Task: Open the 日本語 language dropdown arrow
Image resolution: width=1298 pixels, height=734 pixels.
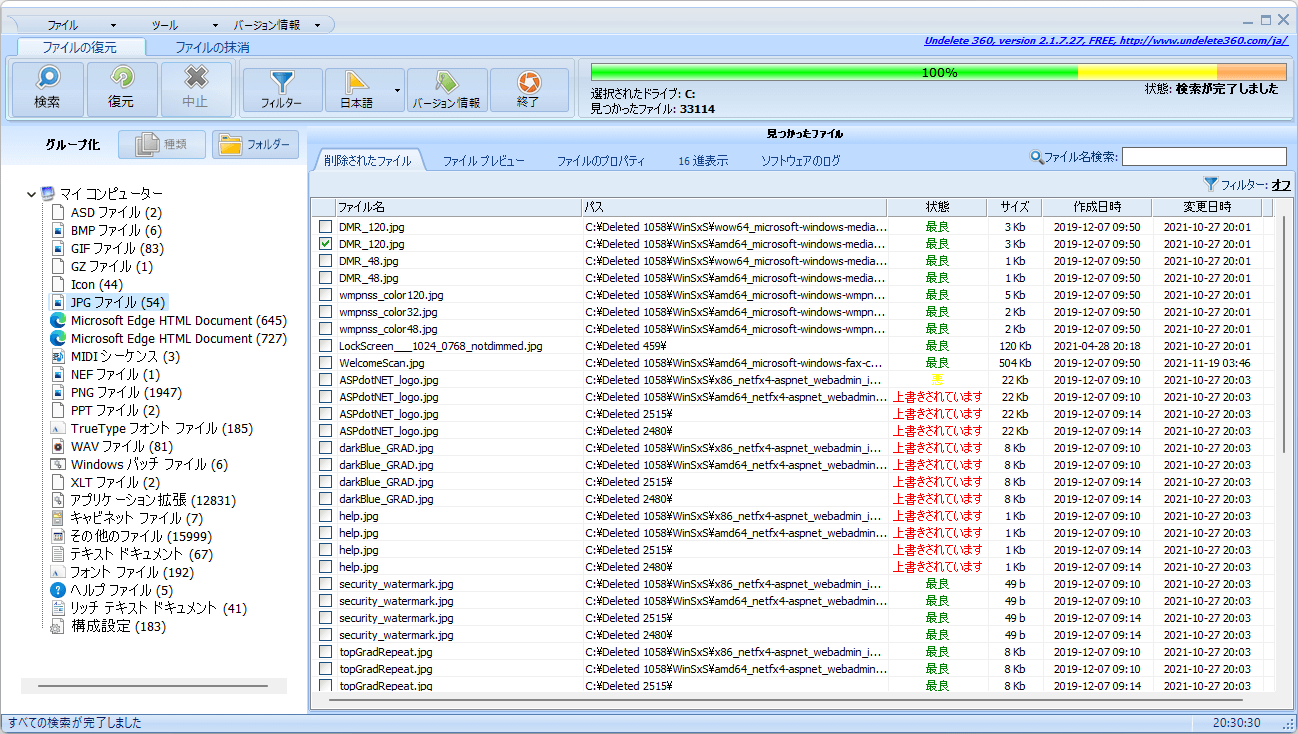Action: [397, 90]
